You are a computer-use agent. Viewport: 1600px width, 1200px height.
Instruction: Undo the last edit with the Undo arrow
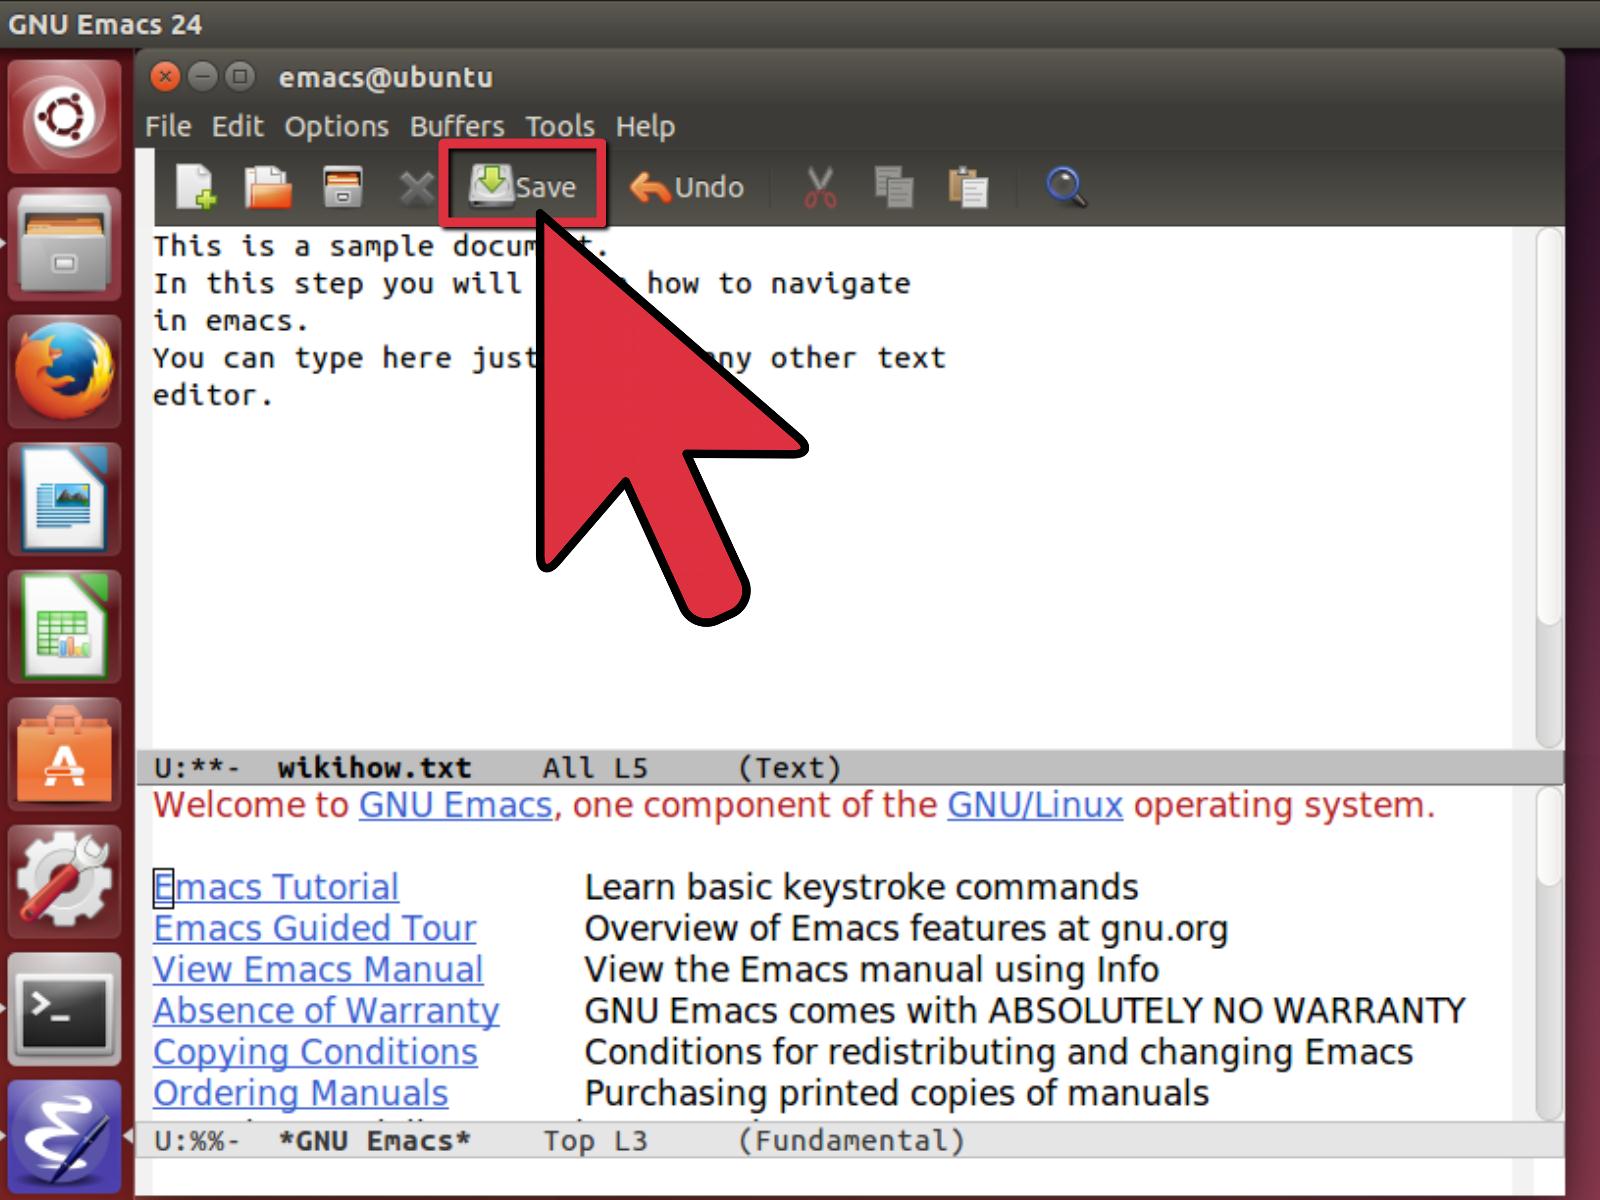[x=687, y=186]
